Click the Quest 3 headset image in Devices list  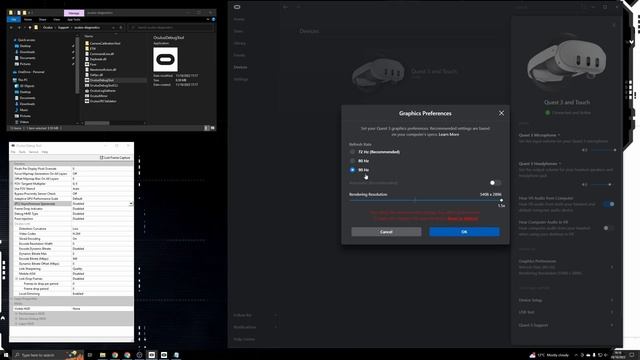[378, 73]
